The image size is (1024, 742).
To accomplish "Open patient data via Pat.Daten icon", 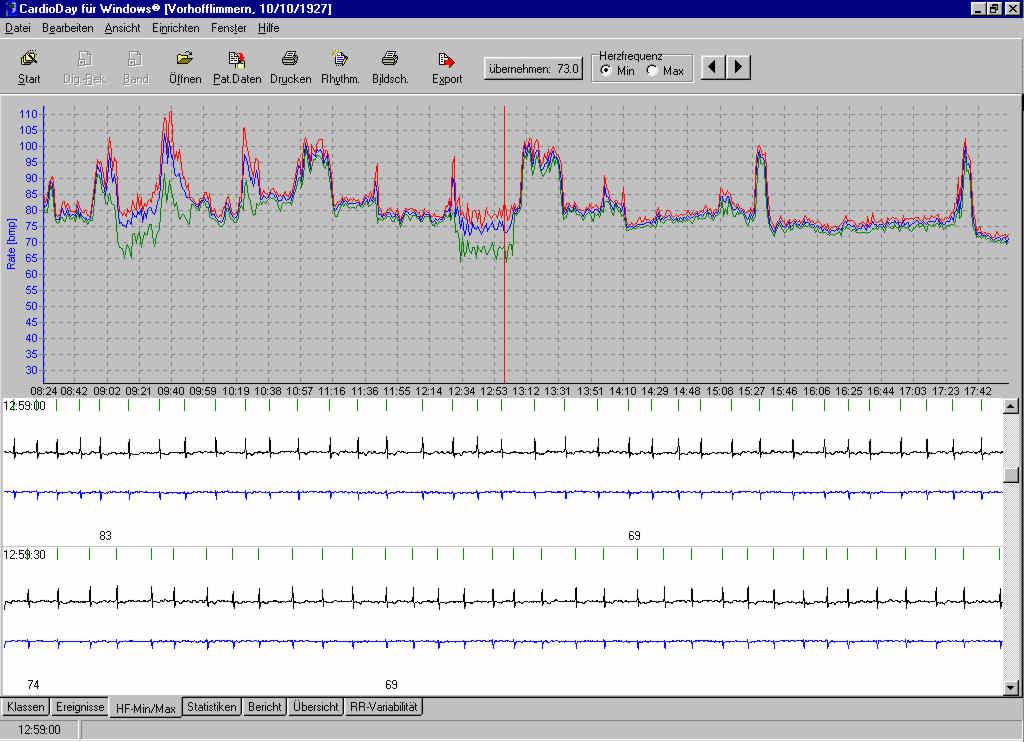I will [x=236, y=60].
